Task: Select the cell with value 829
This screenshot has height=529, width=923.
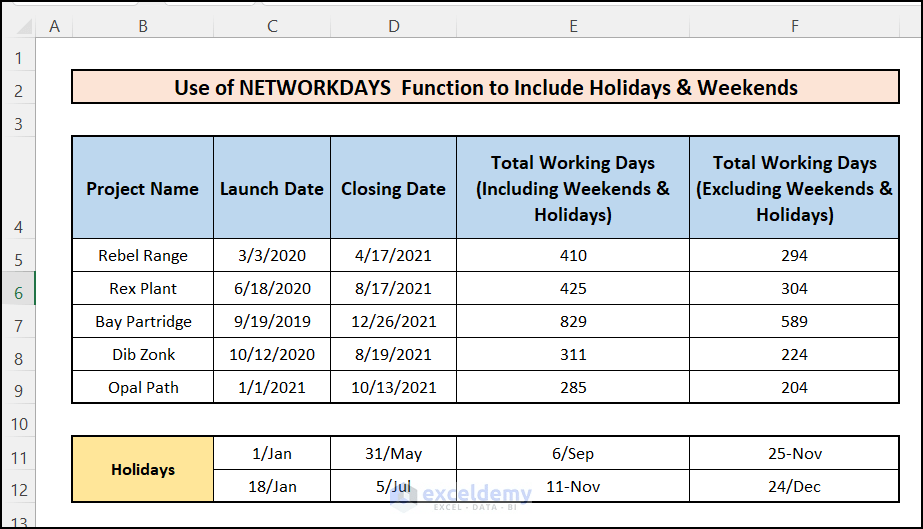Action: click(573, 321)
